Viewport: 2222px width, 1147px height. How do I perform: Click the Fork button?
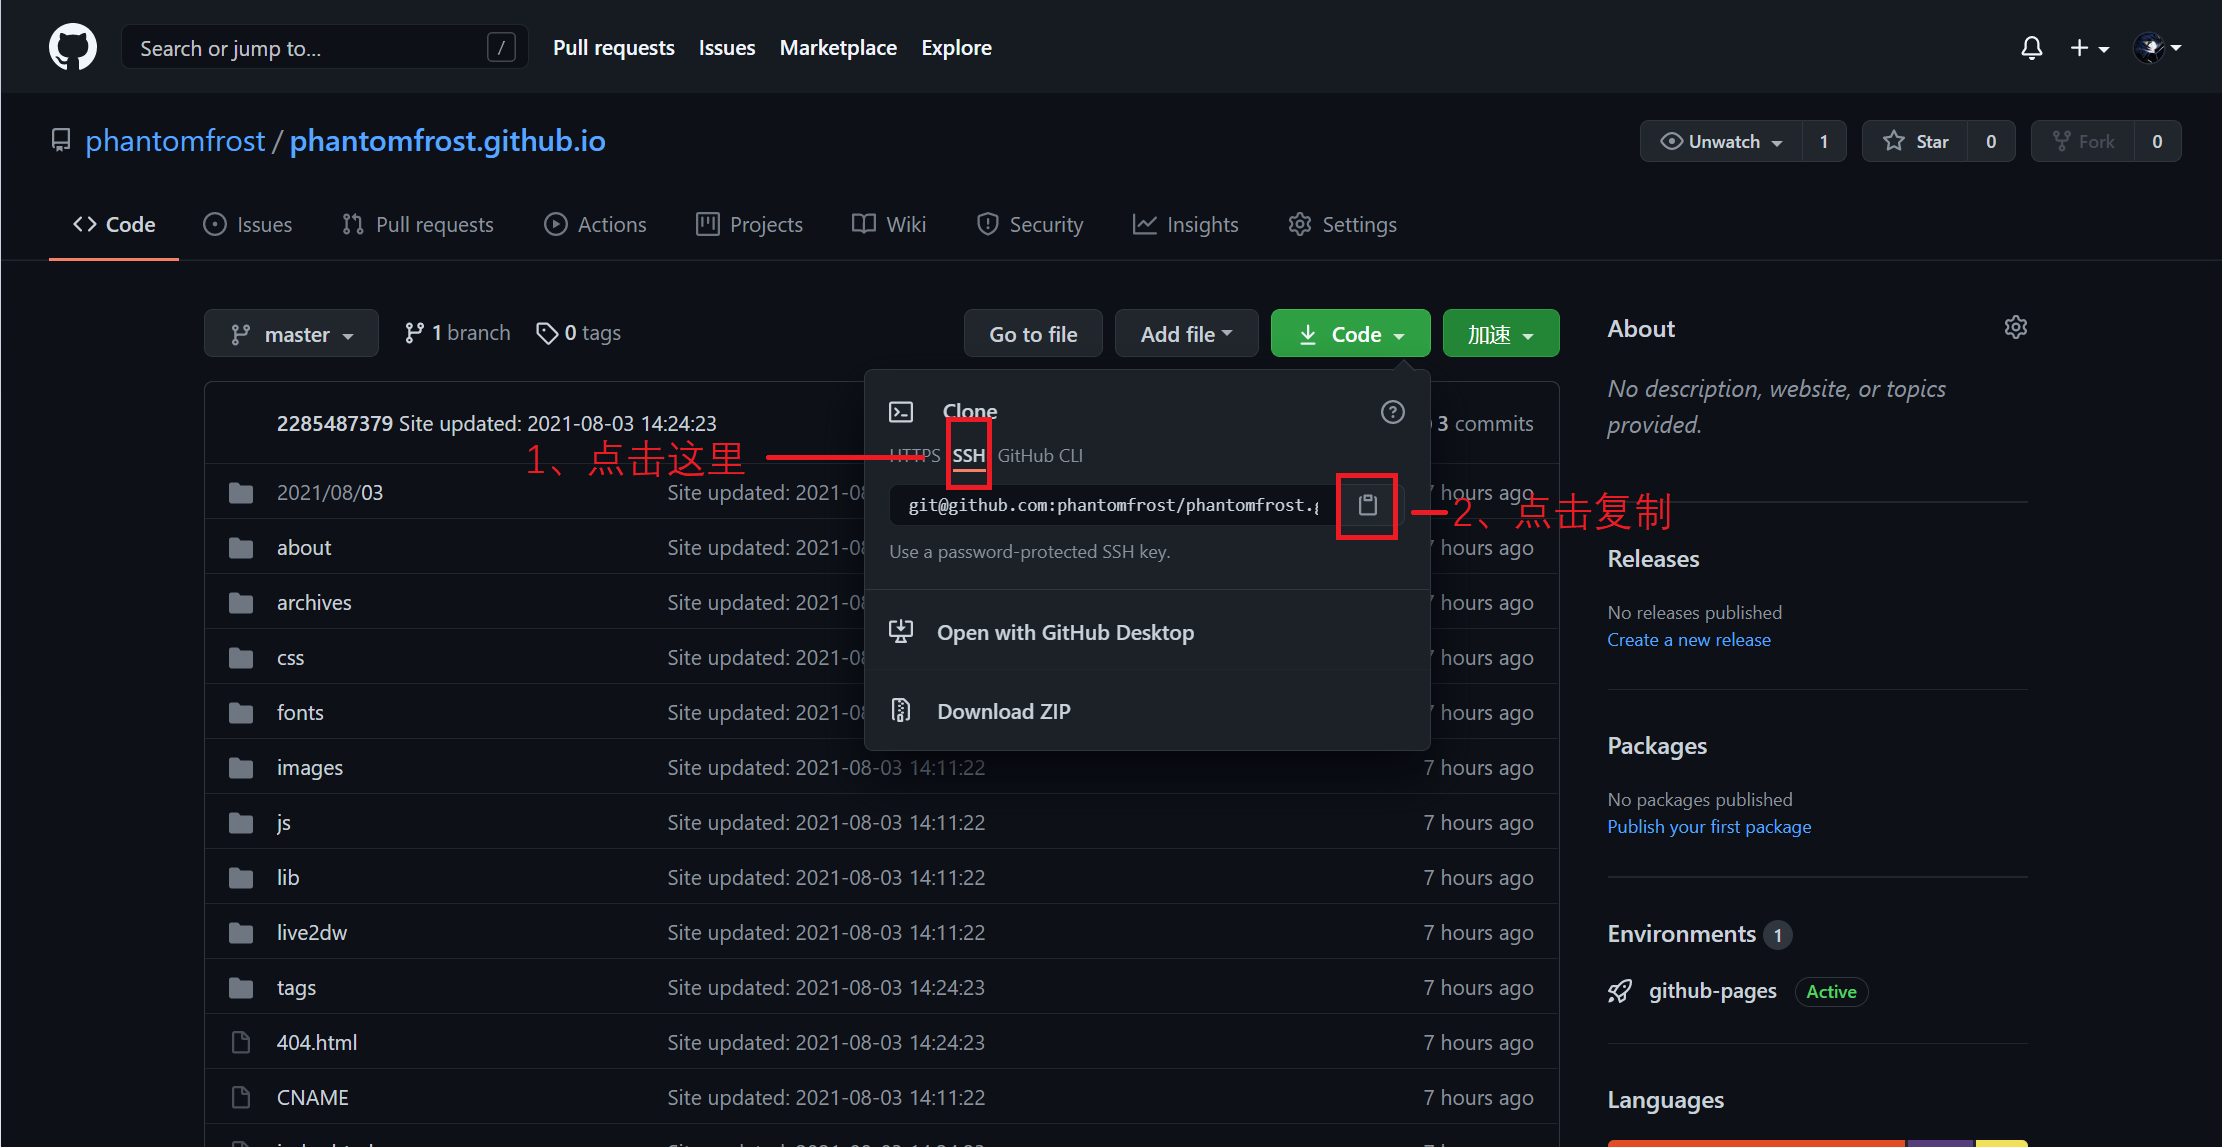coord(2082,141)
